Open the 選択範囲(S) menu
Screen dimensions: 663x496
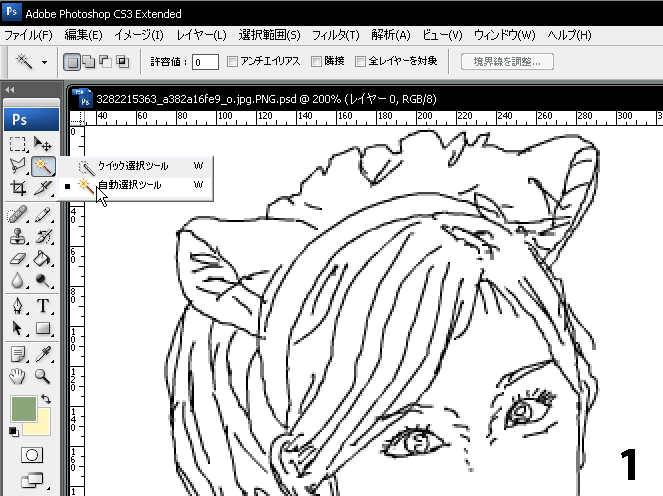point(269,35)
